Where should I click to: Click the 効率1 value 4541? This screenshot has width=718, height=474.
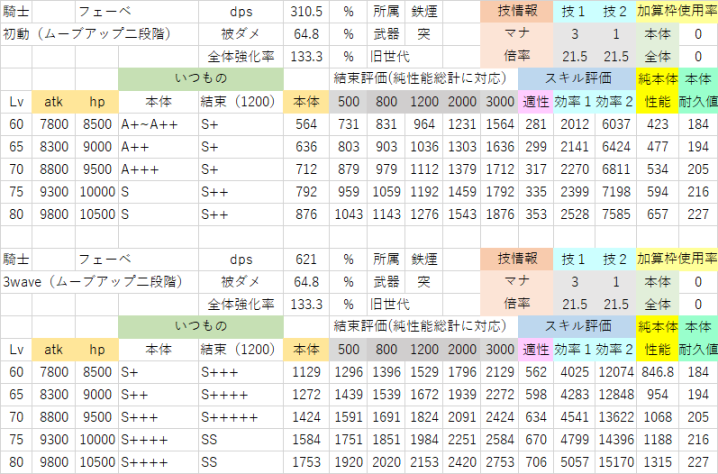point(574,417)
